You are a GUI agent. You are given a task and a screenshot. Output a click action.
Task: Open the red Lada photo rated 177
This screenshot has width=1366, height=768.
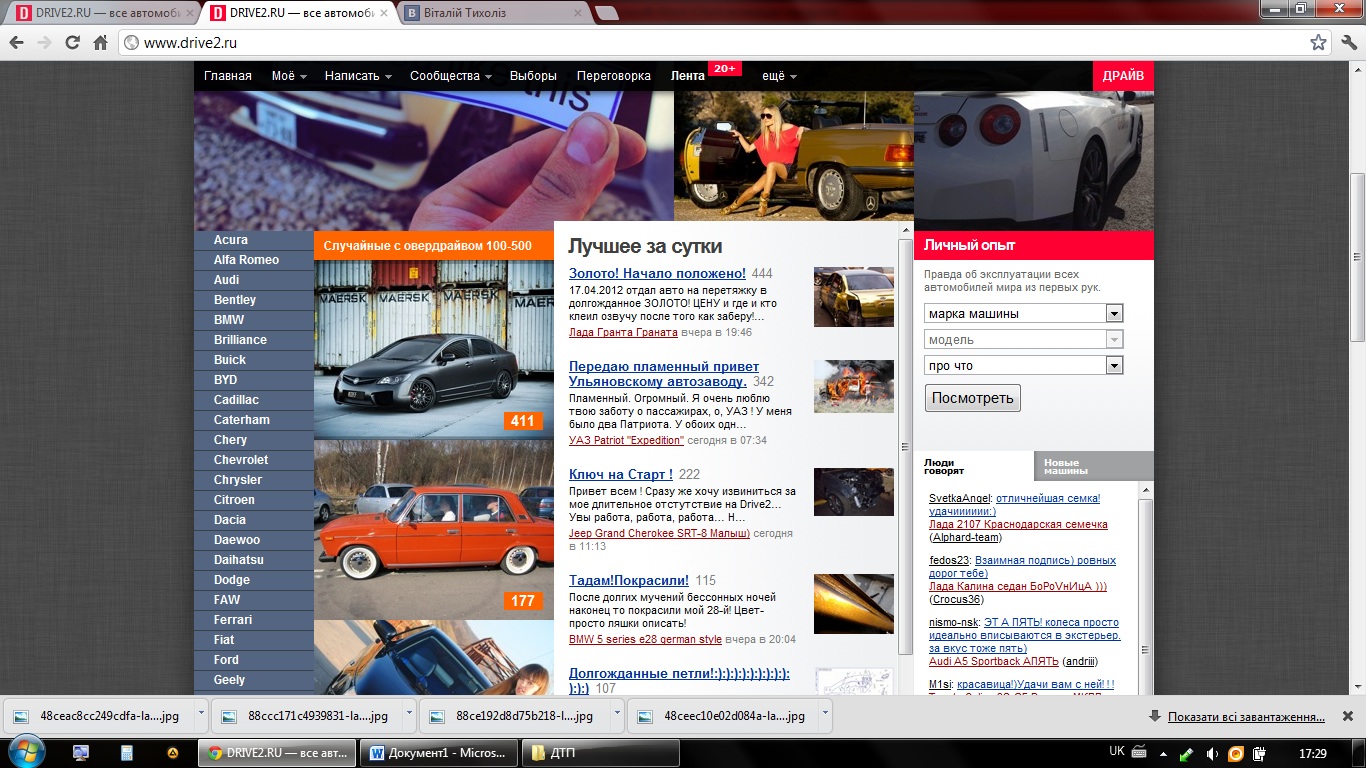tap(434, 530)
